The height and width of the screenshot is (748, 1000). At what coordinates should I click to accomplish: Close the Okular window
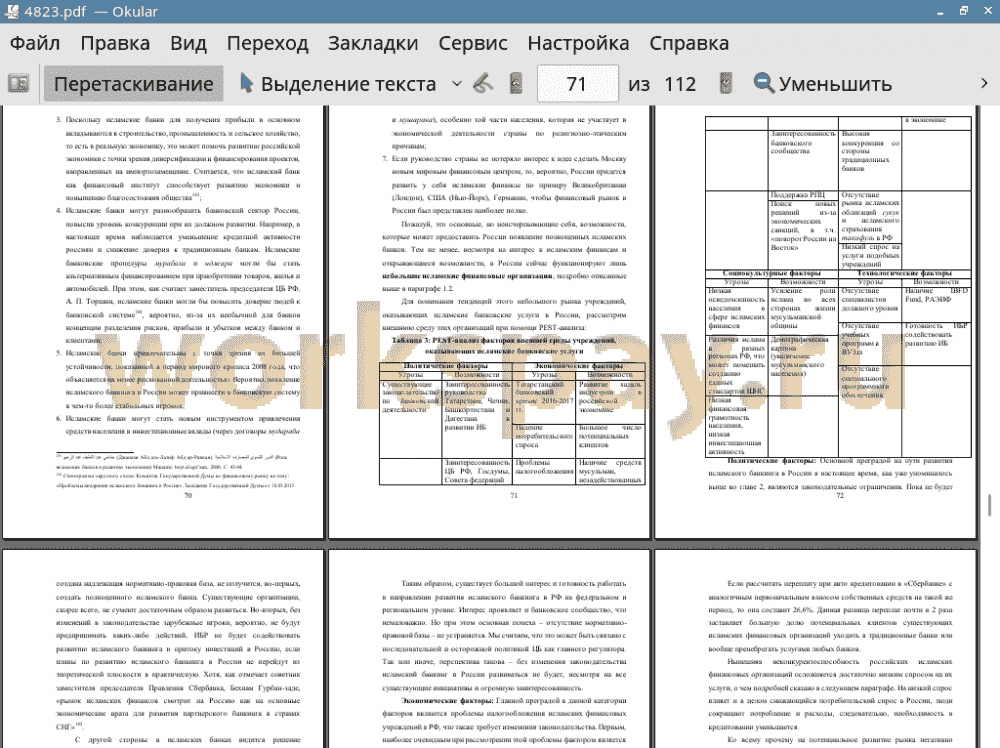[x=987, y=11]
